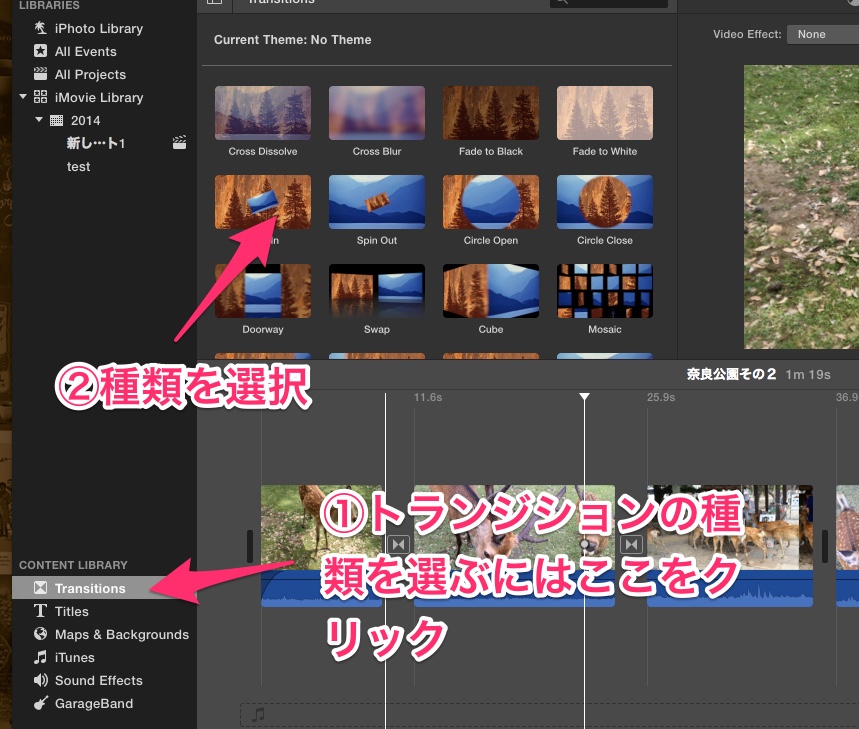The image size is (859, 729).
Task: Collapse the iMovie Library tree item
Action: [23, 97]
